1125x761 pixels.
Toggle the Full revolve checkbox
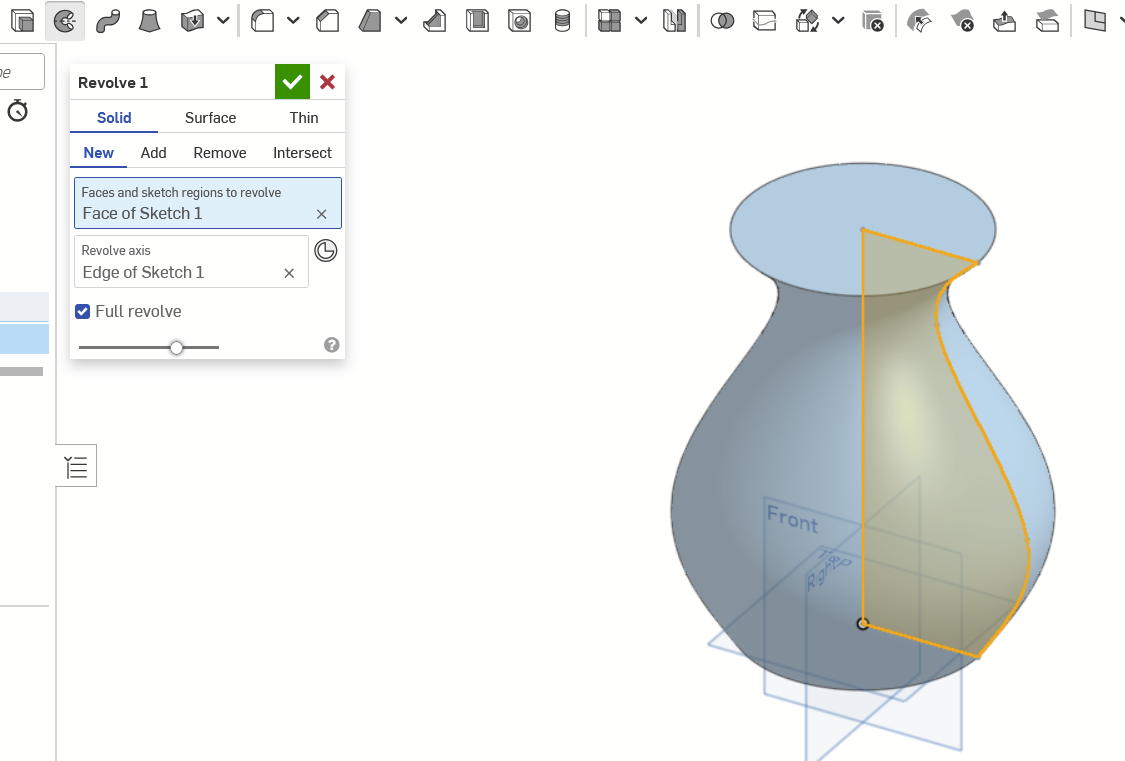click(x=83, y=311)
